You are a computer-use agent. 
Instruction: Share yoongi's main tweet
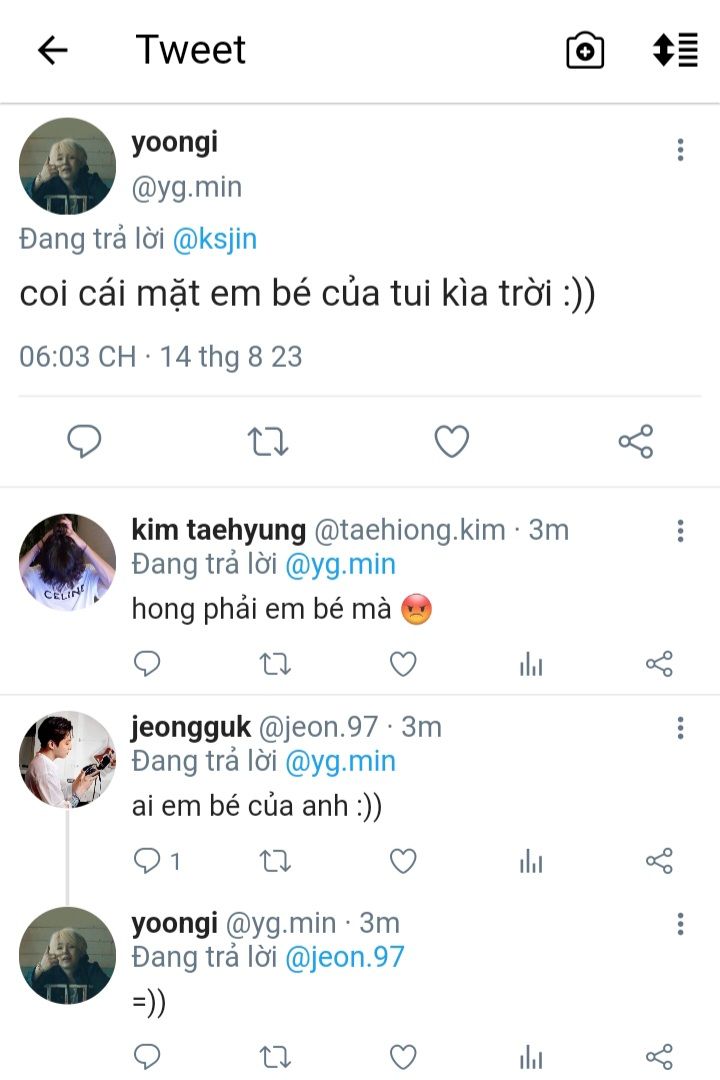pyautogui.click(x=635, y=441)
